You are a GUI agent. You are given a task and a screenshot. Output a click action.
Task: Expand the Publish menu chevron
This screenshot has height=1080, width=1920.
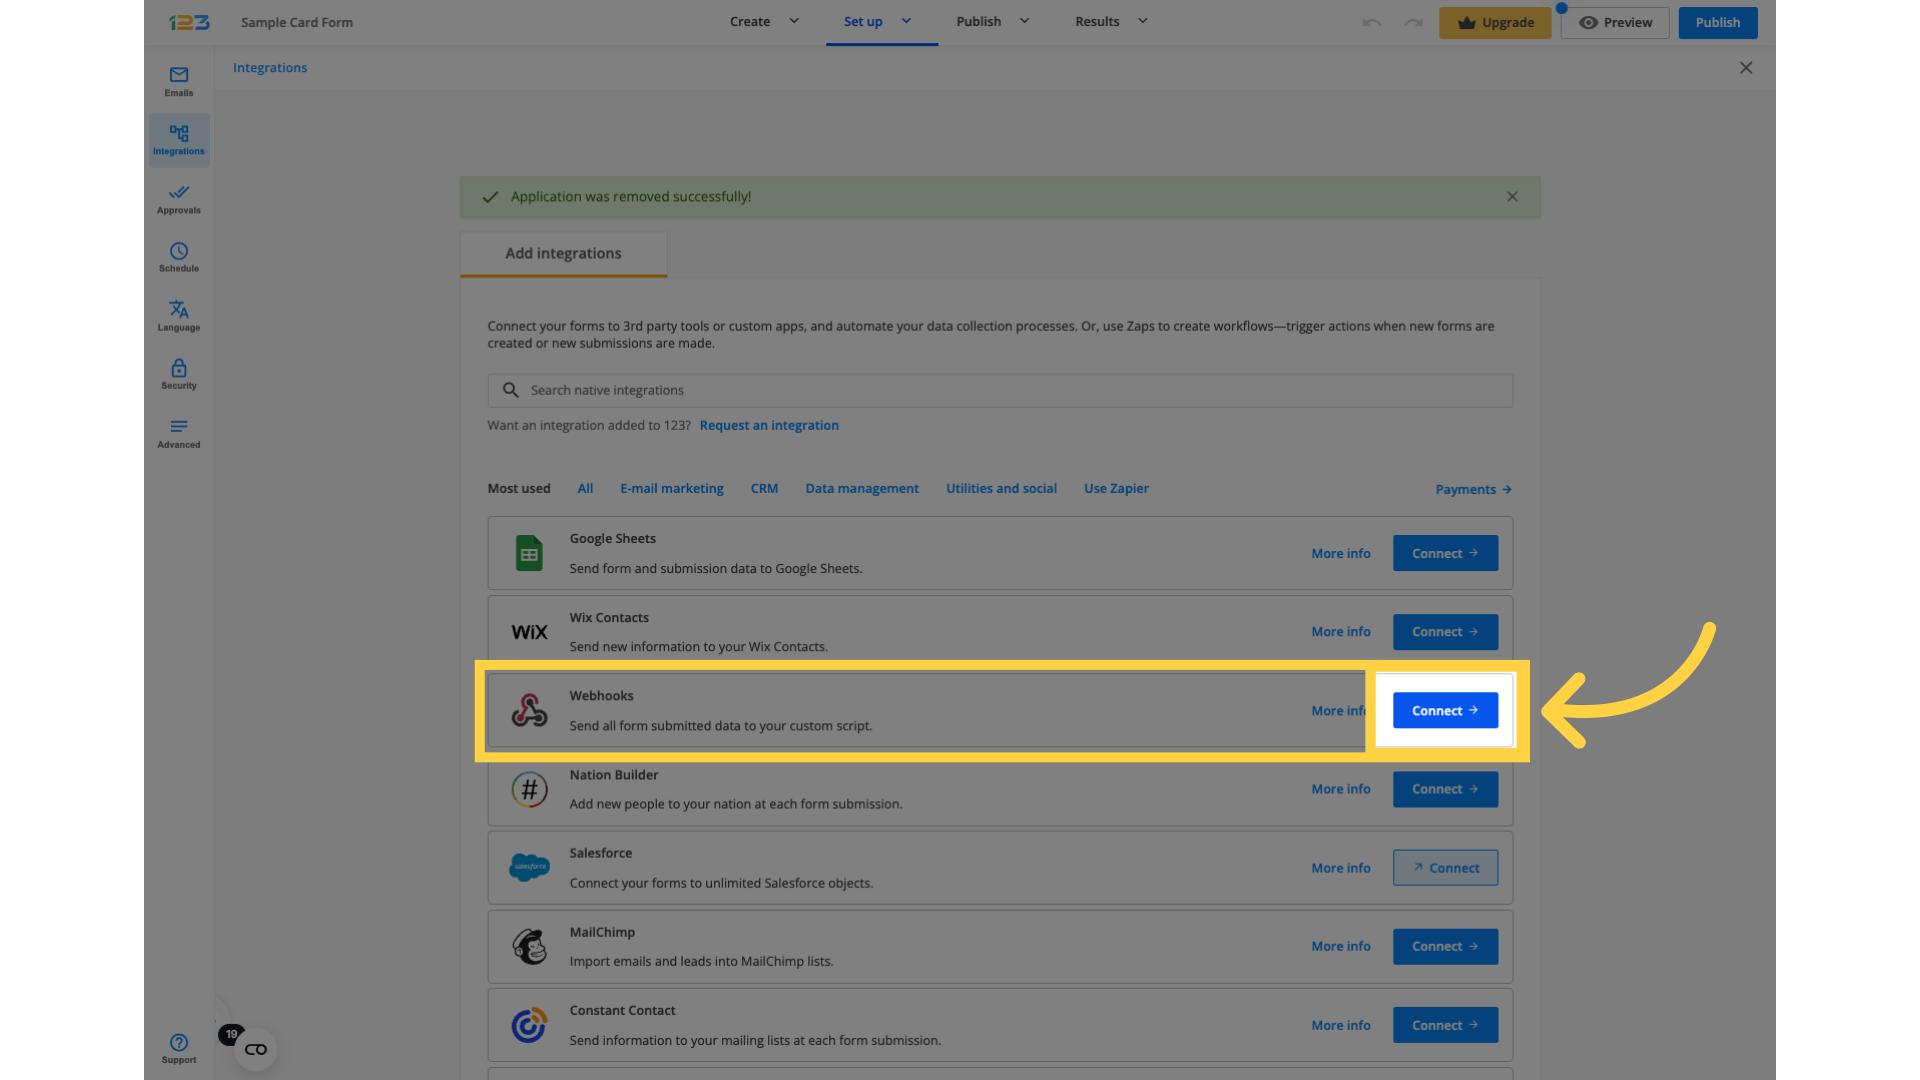(x=1024, y=21)
